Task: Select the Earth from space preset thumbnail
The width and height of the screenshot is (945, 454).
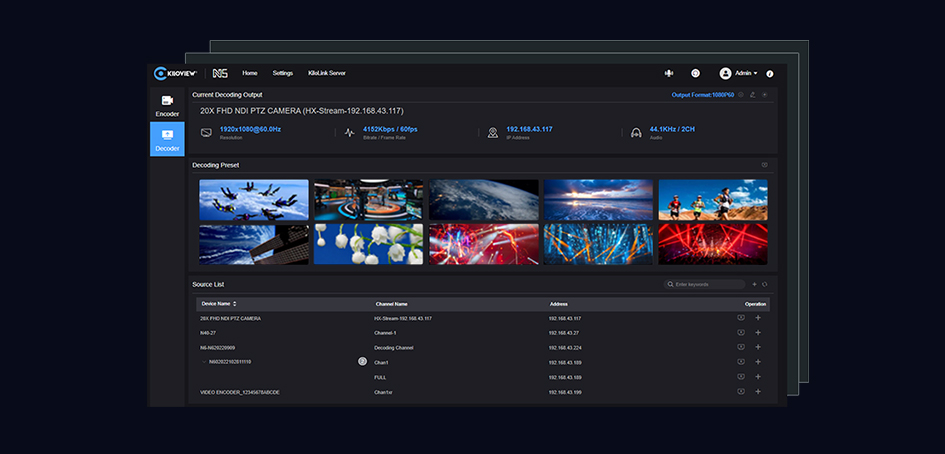Action: tap(483, 200)
